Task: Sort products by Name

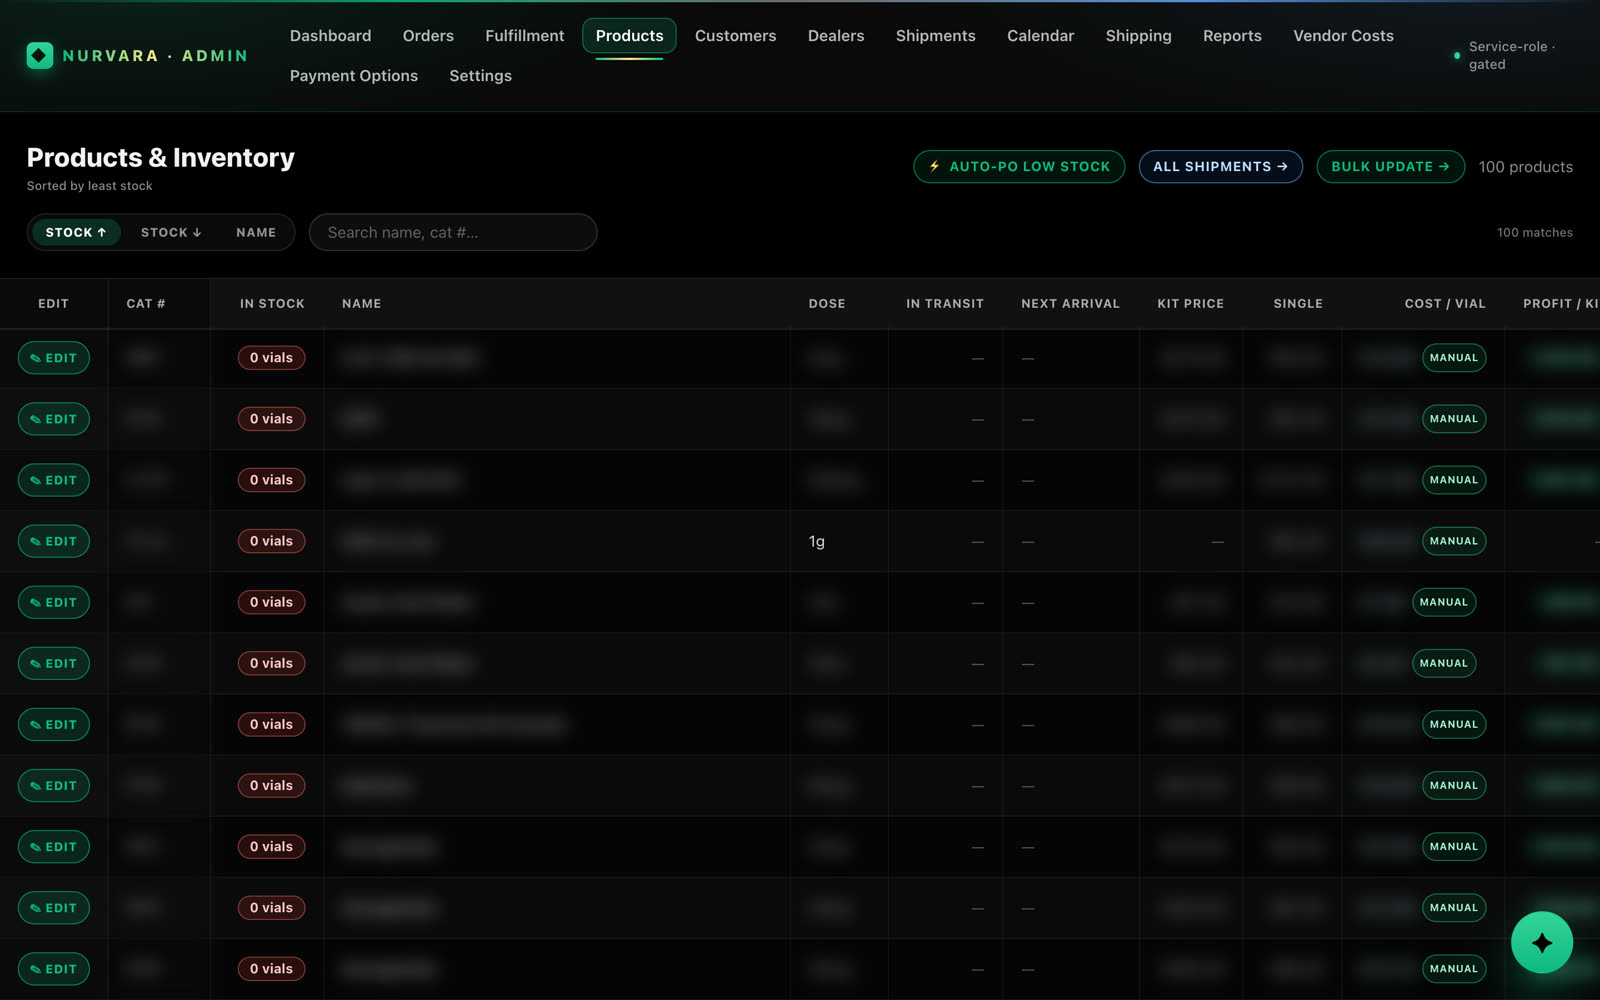Action: pyautogui.click(x=256, y=232)
